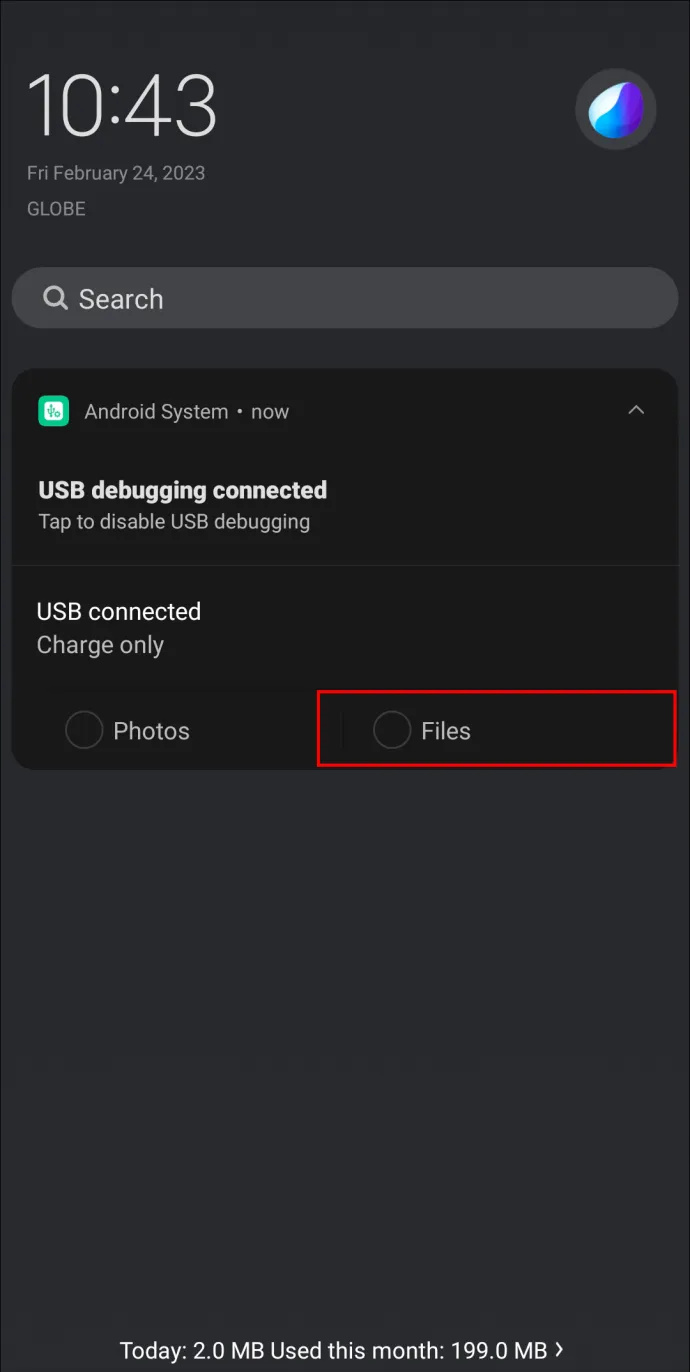690x1372 pixels.
Task: Choose the Photos label for photo transfer
Action: click(x=151, y=731)
